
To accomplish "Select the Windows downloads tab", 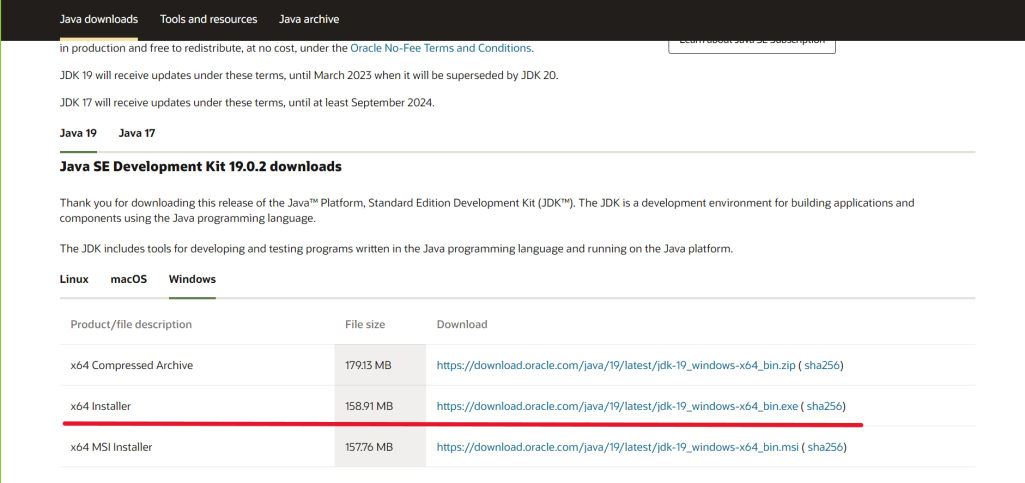I will tap(192, 279).
